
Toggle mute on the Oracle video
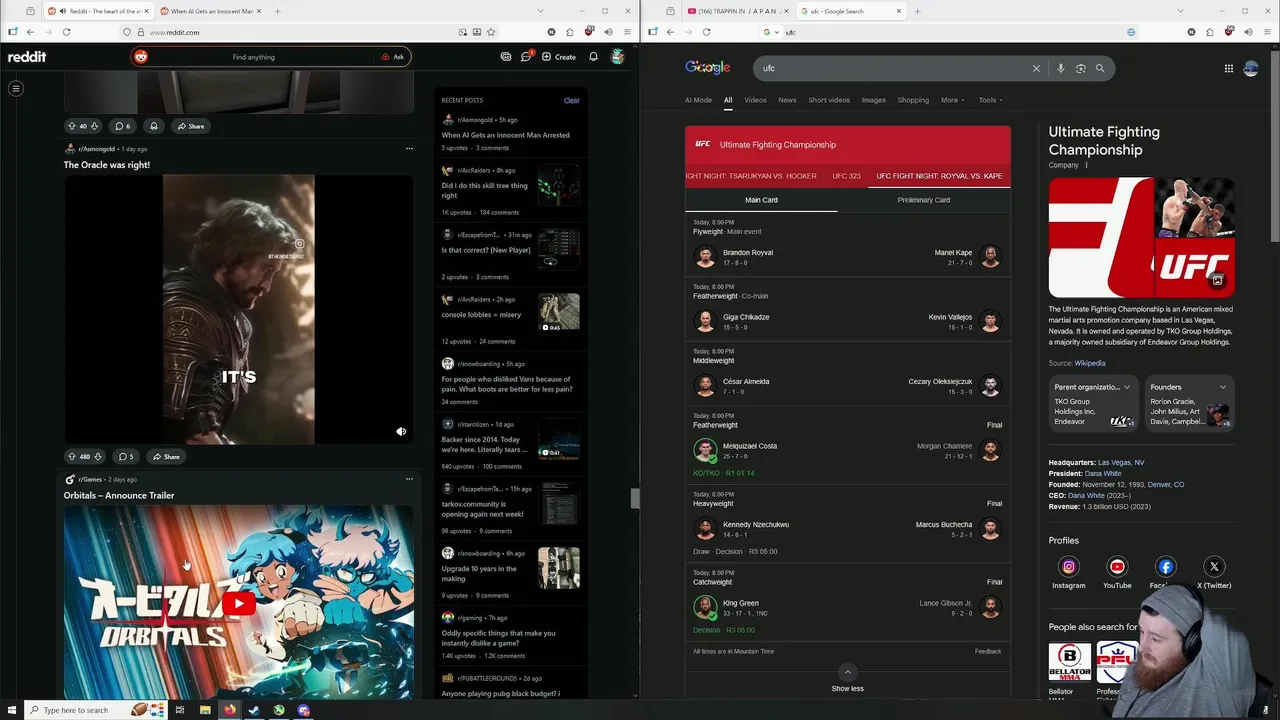tap(401, 432)
